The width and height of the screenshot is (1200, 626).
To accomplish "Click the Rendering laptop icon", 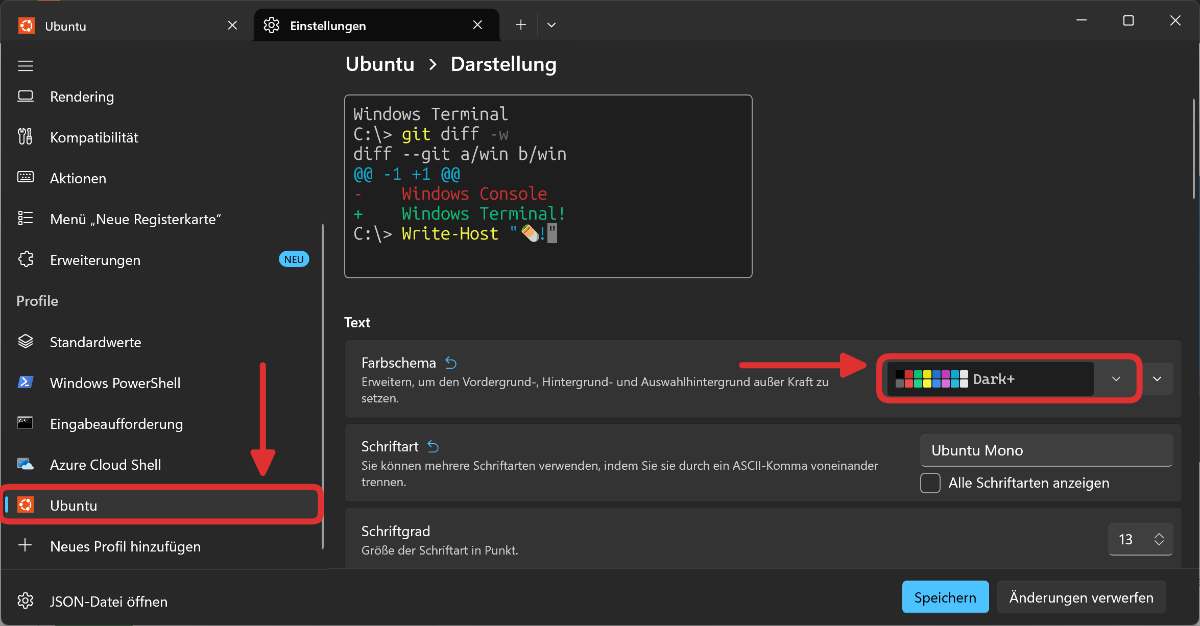I will coord(26,97).
